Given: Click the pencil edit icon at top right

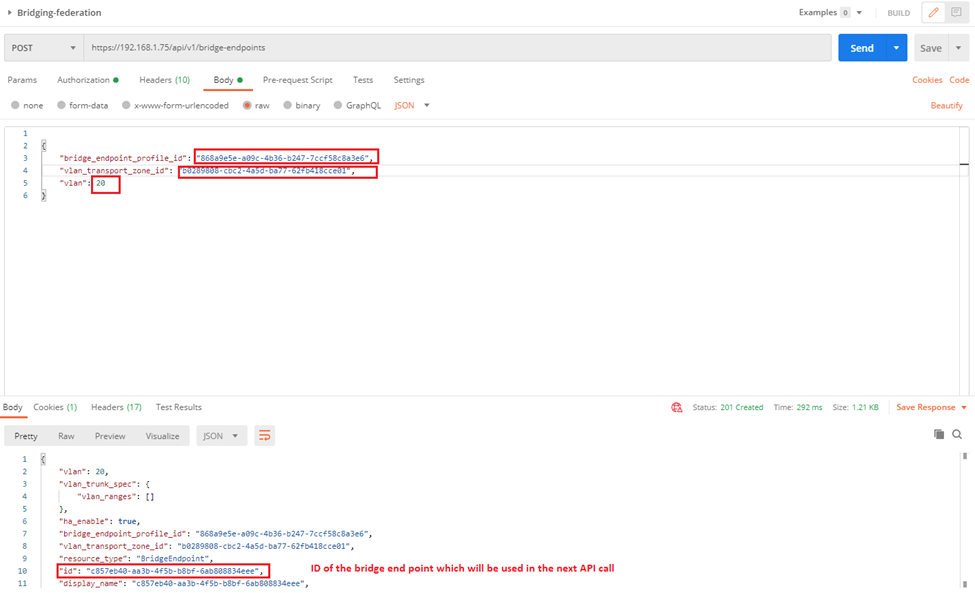Looking at the screenshot, I should 934,13.
